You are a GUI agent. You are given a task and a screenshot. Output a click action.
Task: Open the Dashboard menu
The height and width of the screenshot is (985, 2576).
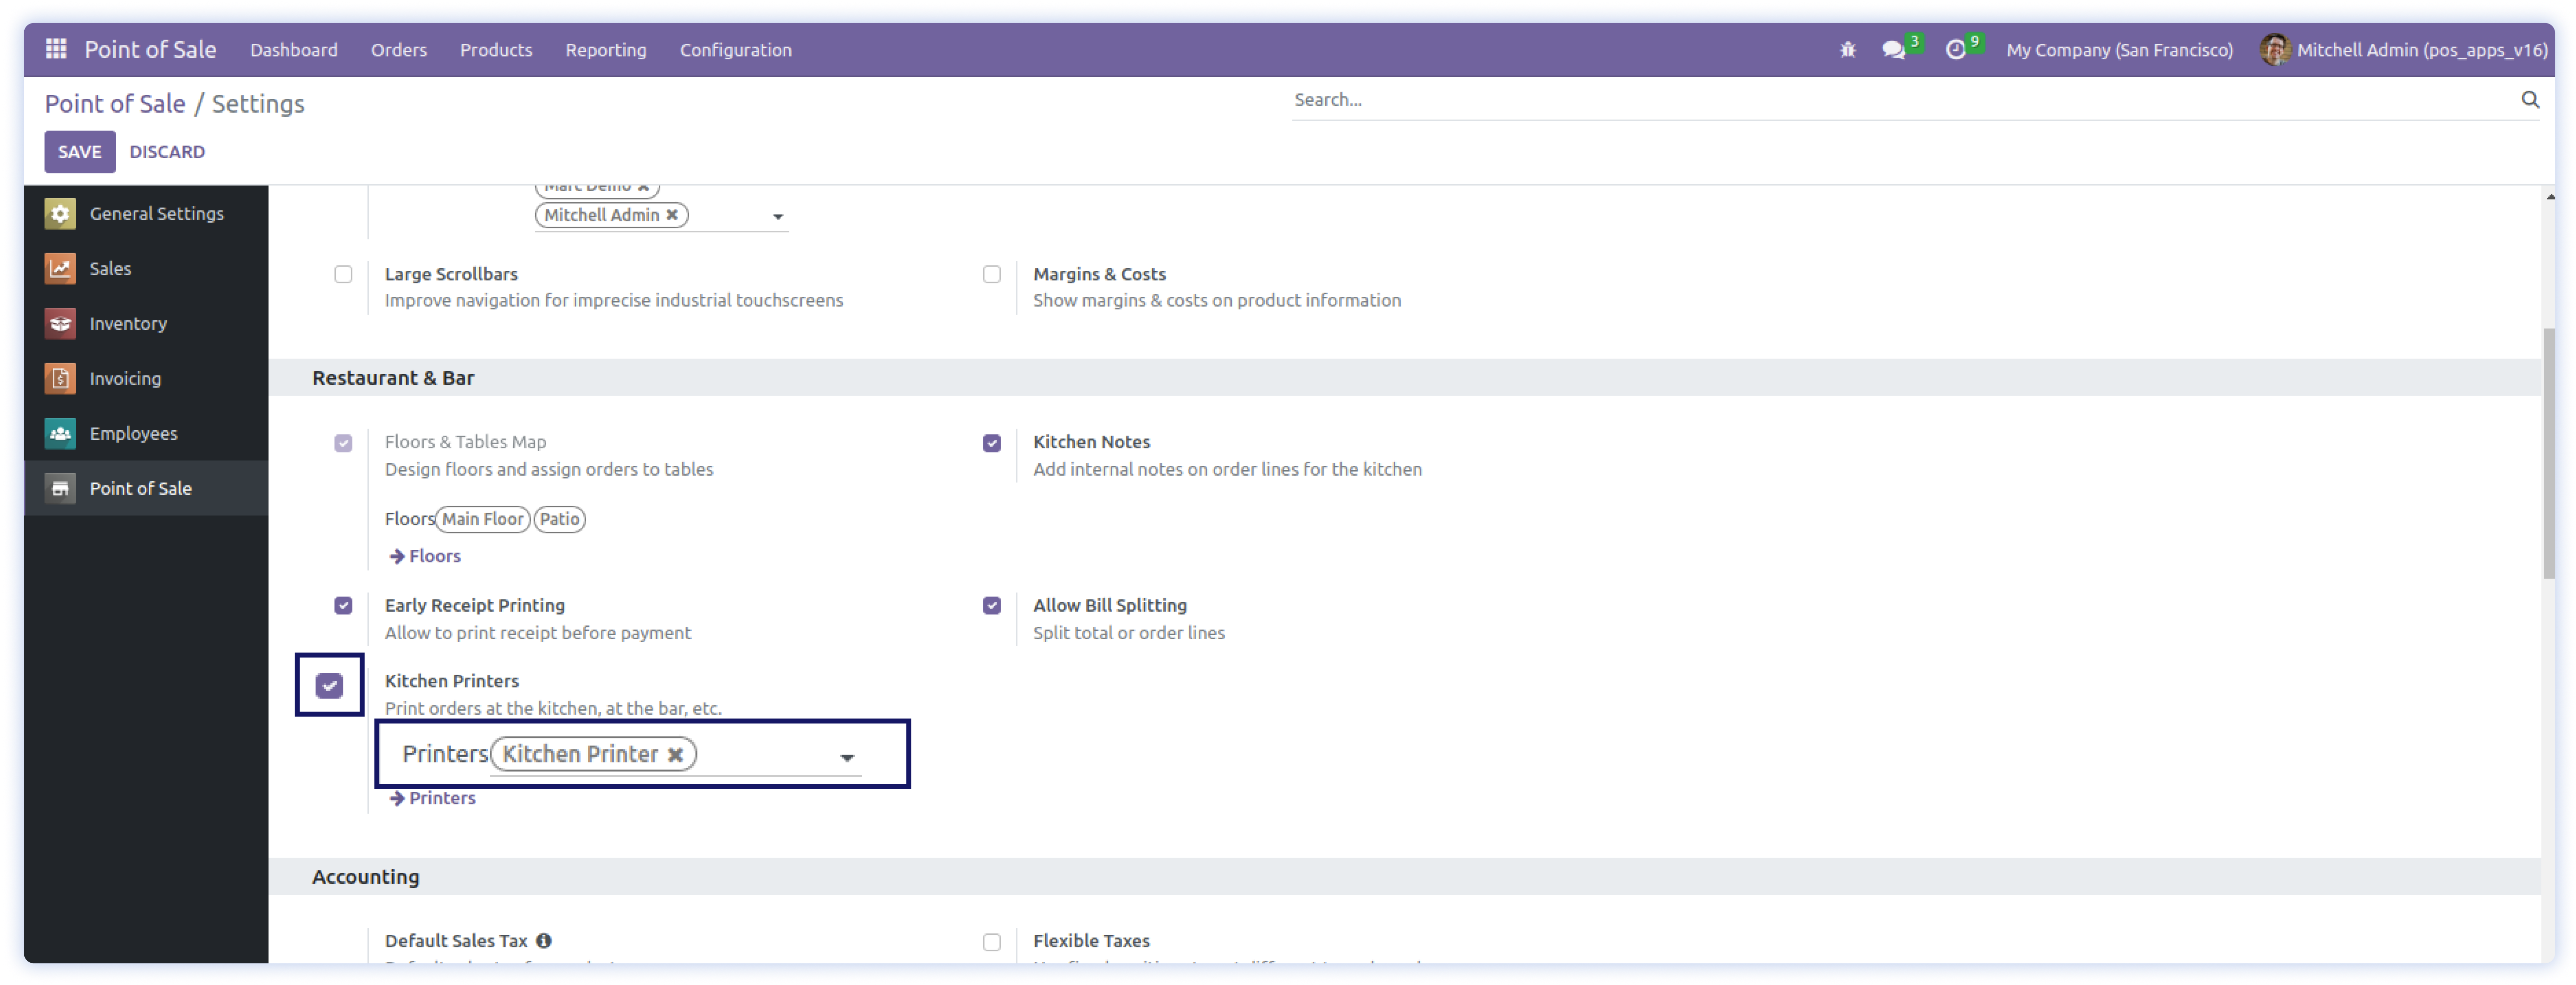pos(294,50)
